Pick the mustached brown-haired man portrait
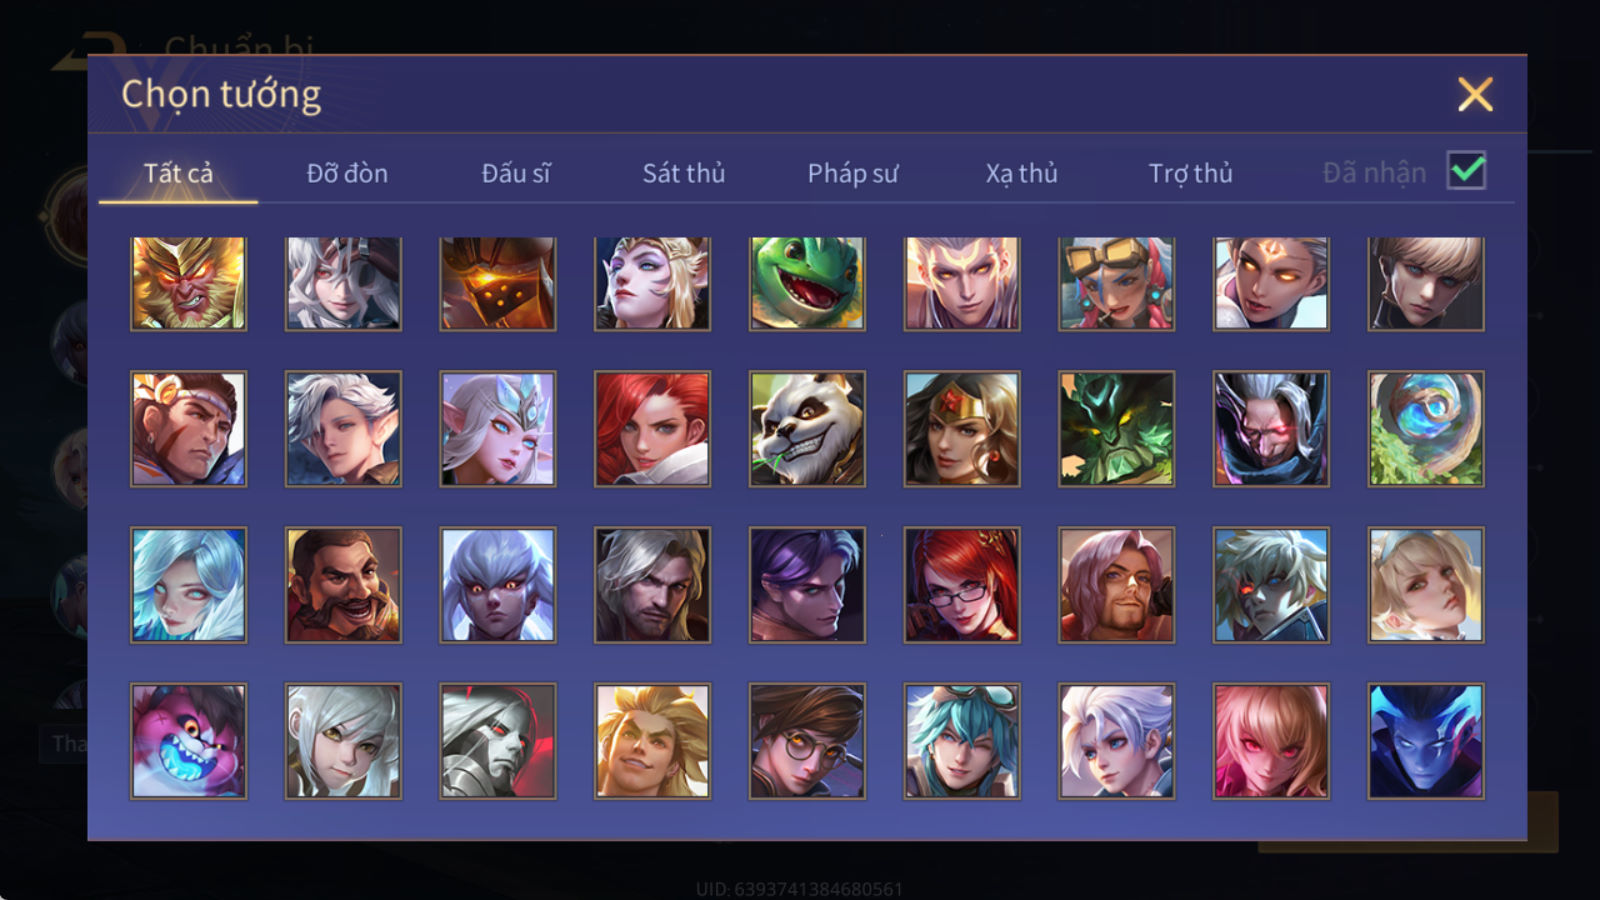Image resolution: width=1600 pixels, height=900 pixels. click(x=343, y=585)
